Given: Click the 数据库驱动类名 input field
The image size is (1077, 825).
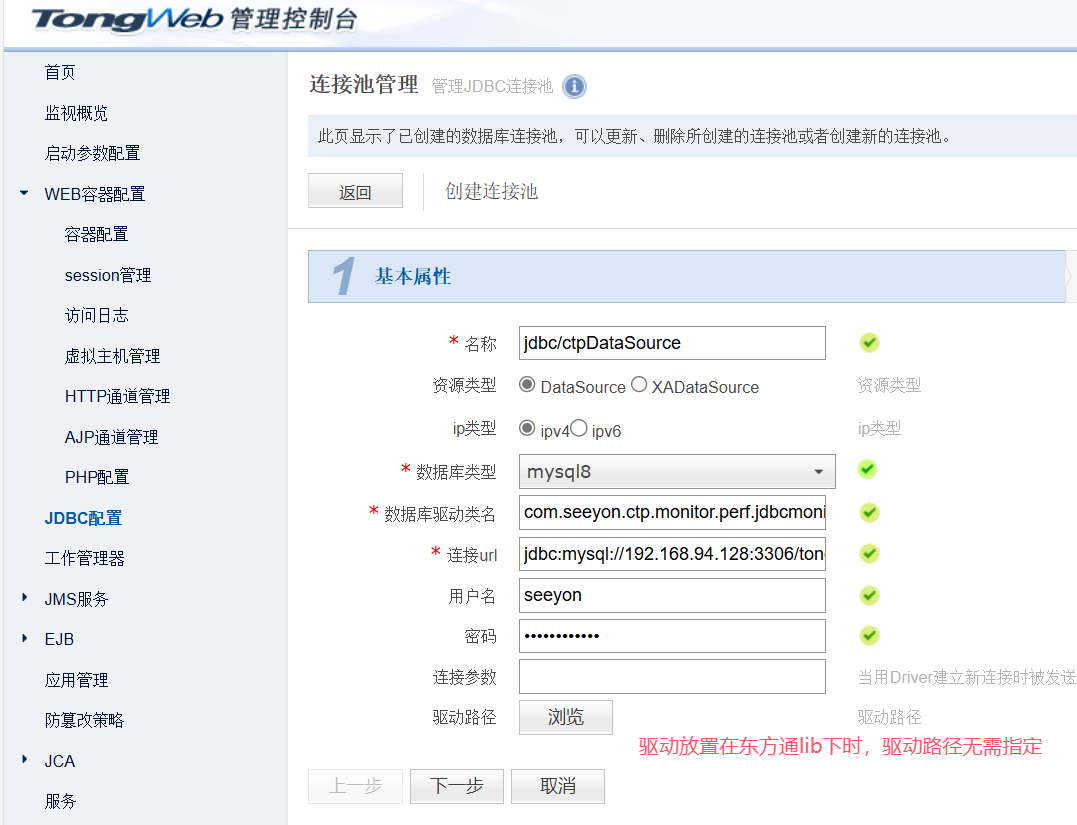Looking at the screenshot, I should (x=672, y=512).
